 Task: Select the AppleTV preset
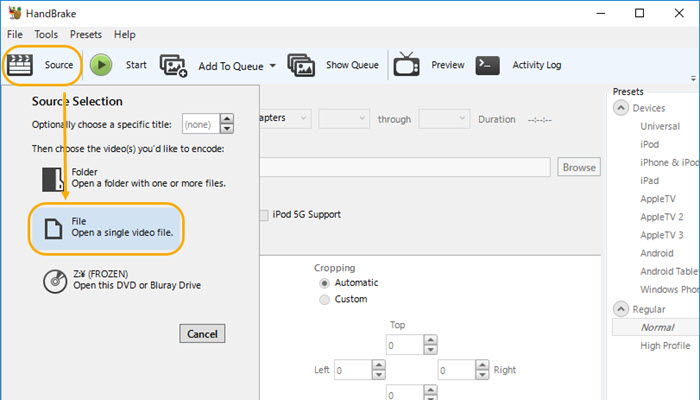click(658, 199)
